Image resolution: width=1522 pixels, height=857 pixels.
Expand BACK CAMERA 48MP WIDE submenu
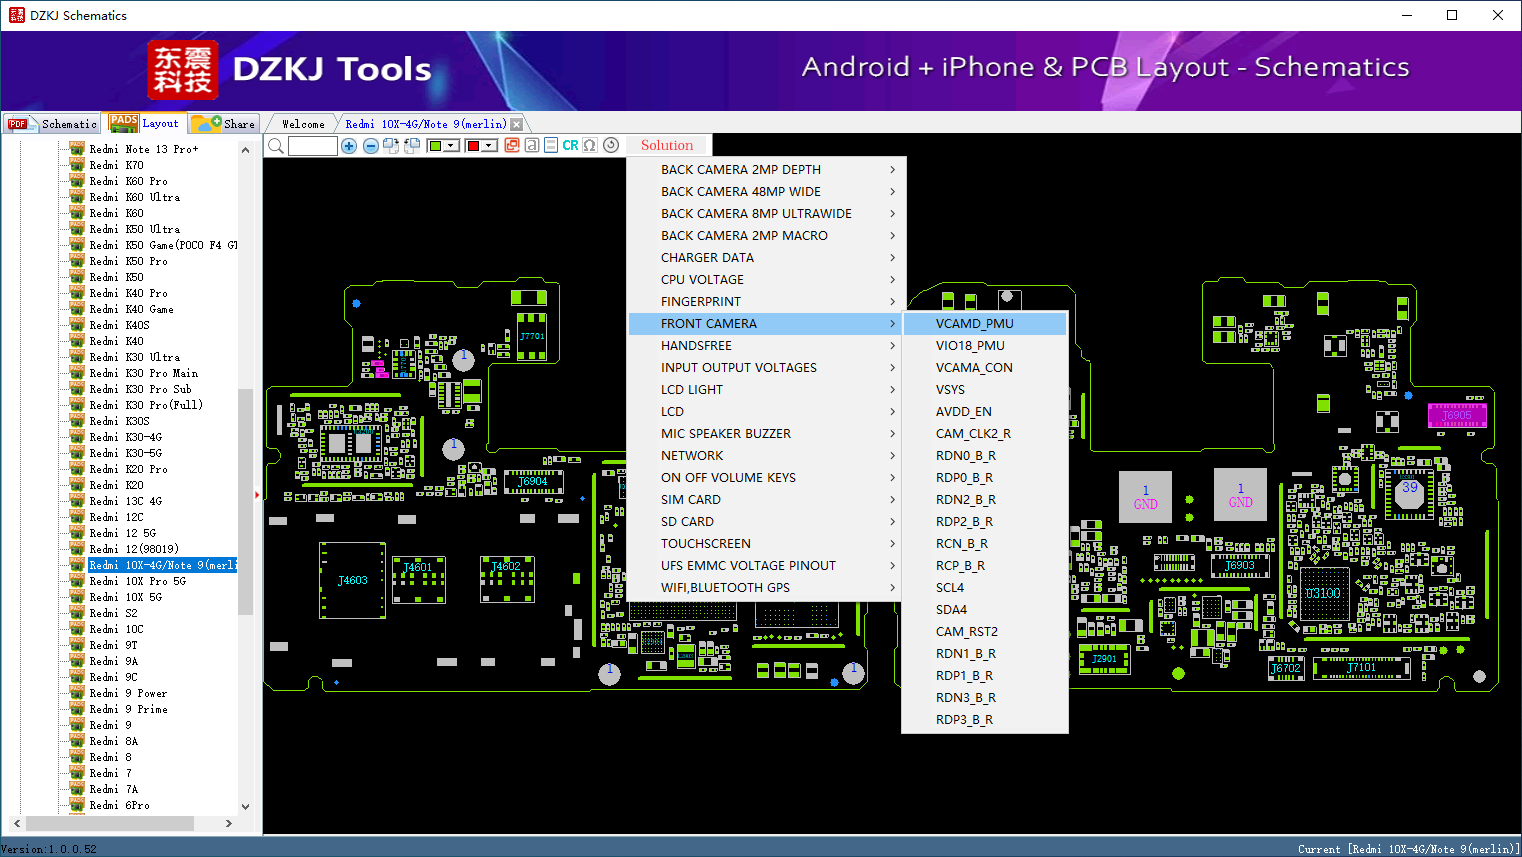point(767,192)
